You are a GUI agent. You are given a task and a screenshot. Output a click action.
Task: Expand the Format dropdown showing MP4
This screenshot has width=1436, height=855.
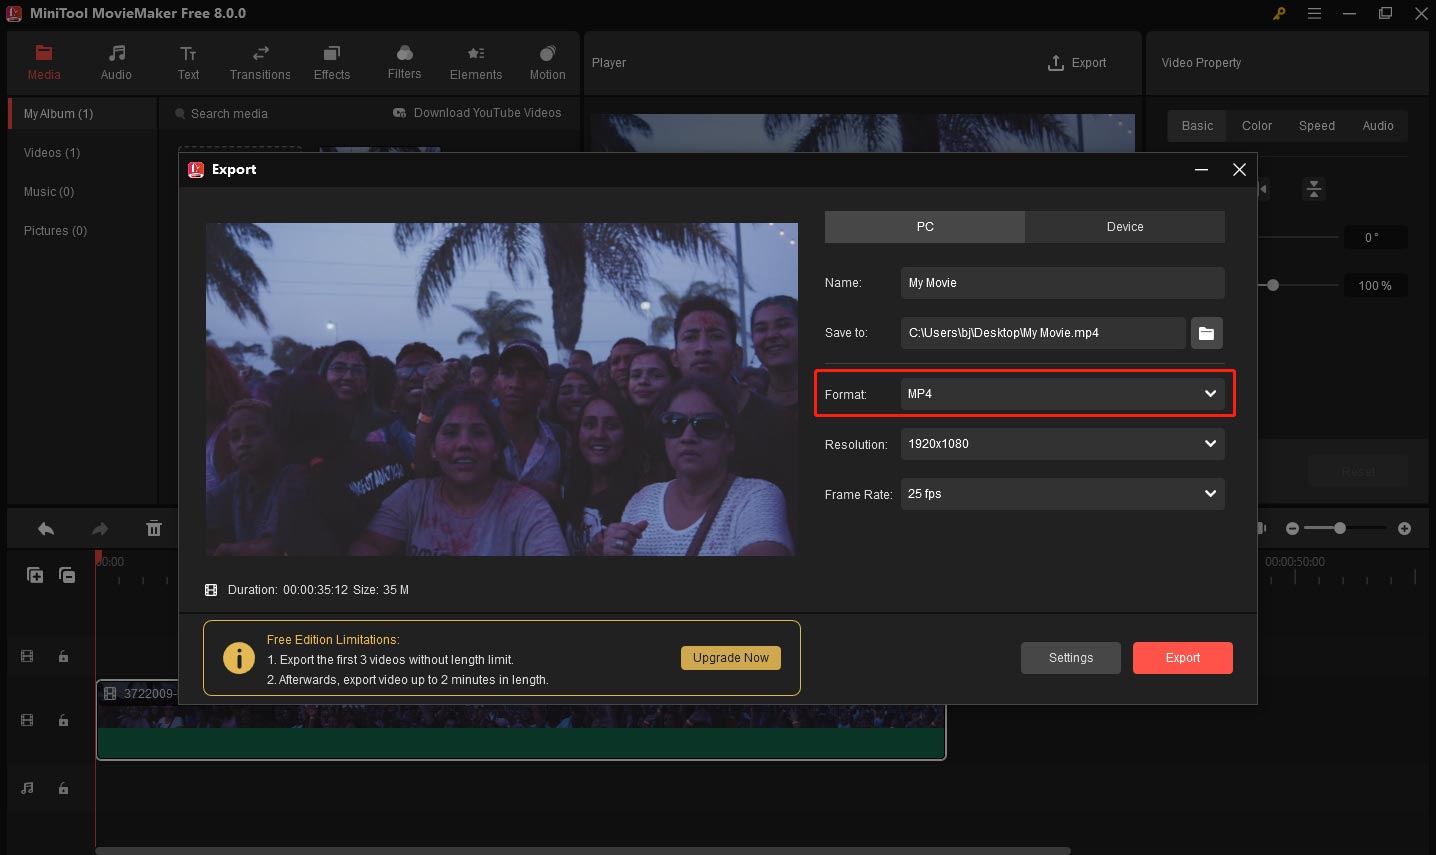[x=1063, y=394]
